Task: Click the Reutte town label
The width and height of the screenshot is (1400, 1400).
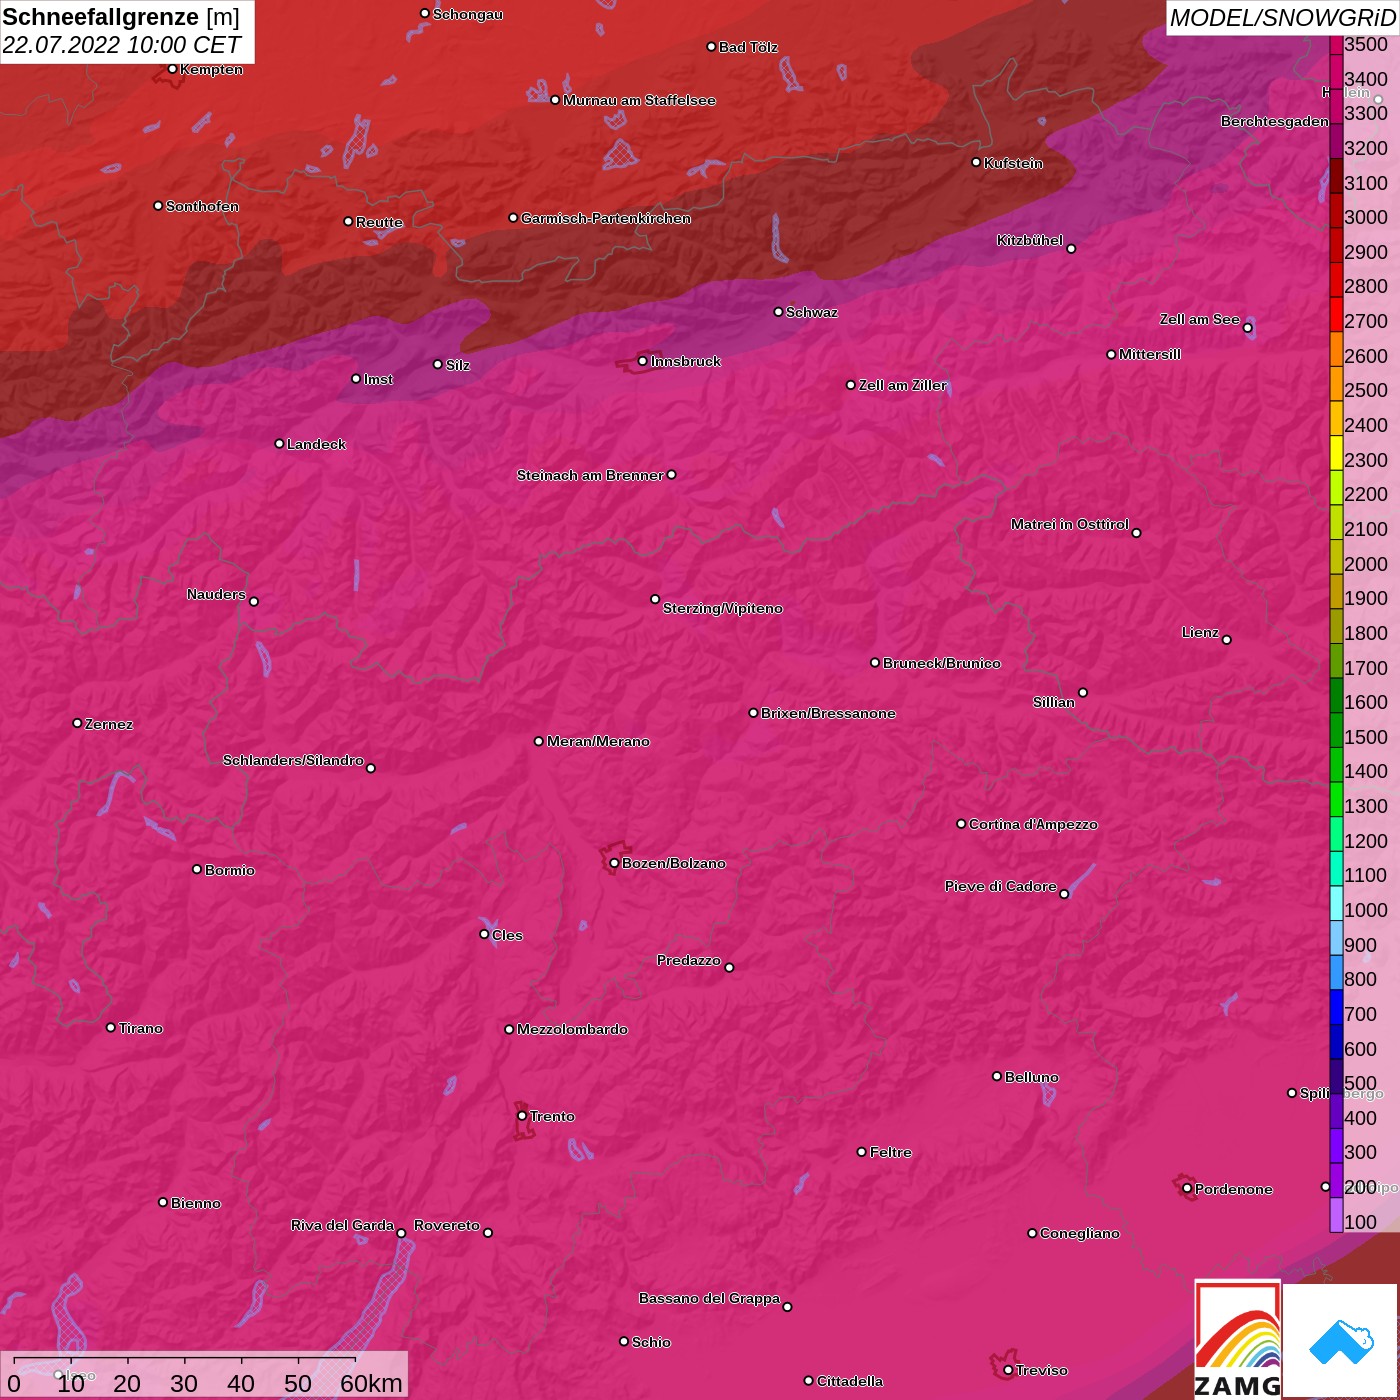Action: [379, 222]
